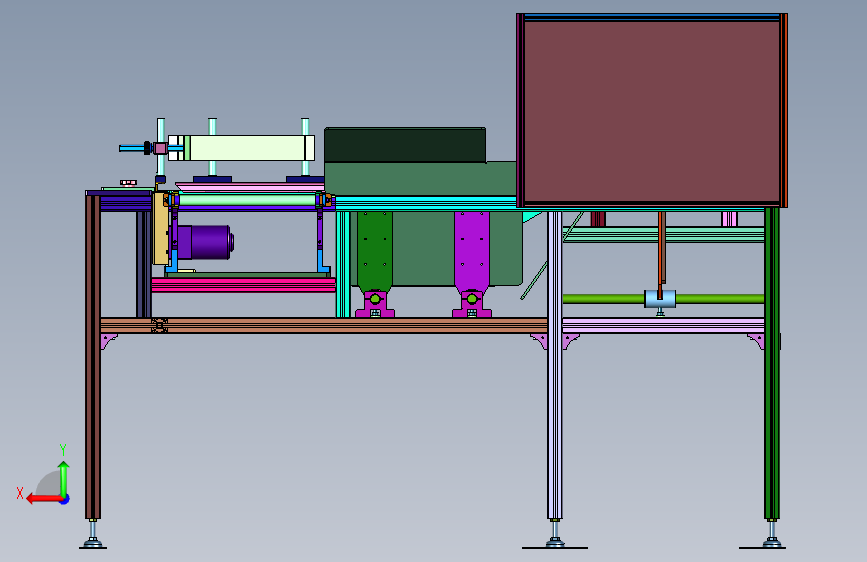Viewport: 867px width, 562px height.
Task: Pick the leveling foot under the middle leg
Action: pos(555,535)
